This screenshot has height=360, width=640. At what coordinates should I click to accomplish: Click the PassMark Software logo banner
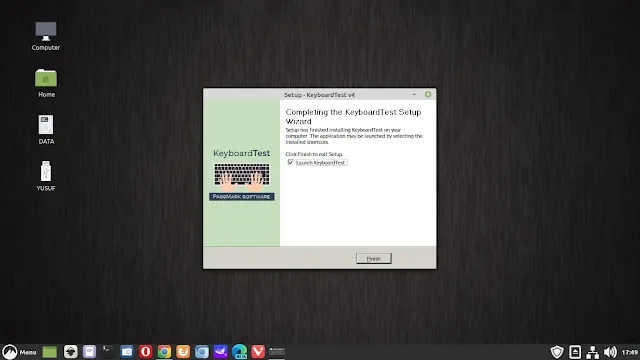242,197
